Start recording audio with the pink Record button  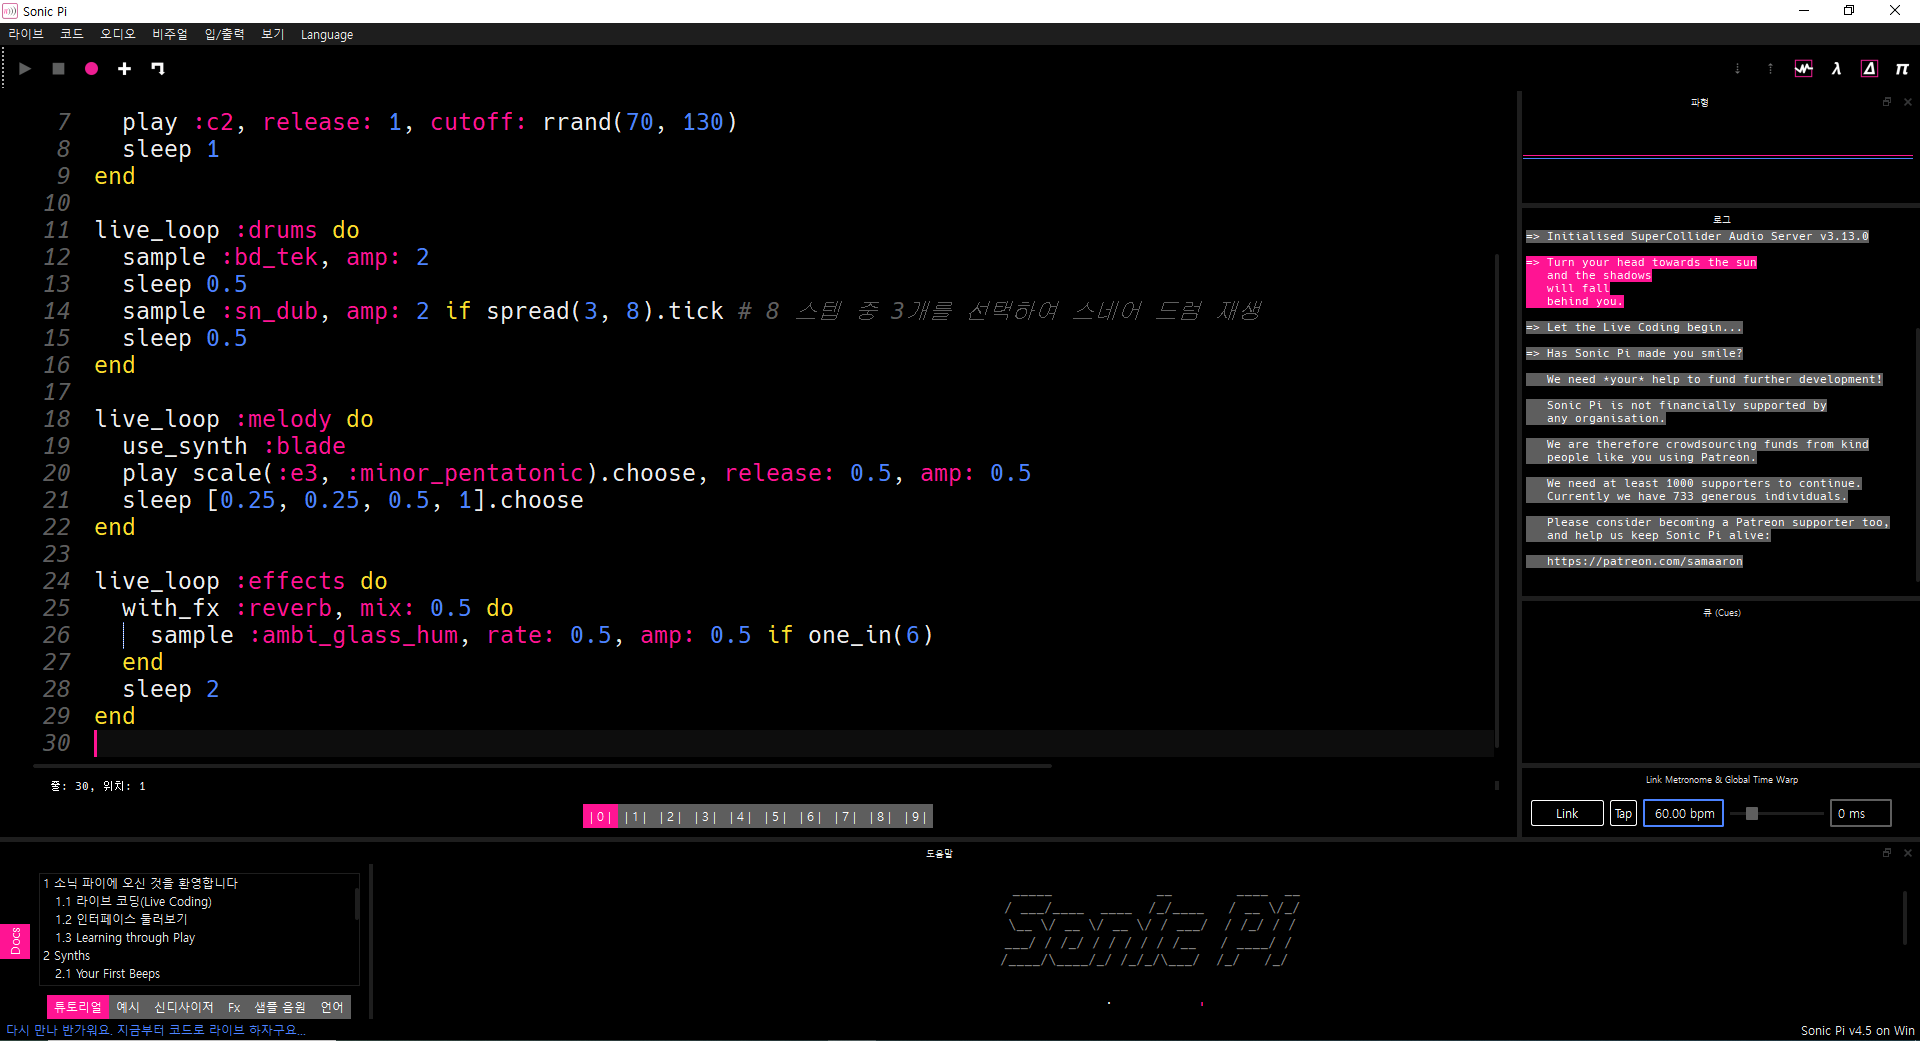pyautogui.click(x=91, y=69)
